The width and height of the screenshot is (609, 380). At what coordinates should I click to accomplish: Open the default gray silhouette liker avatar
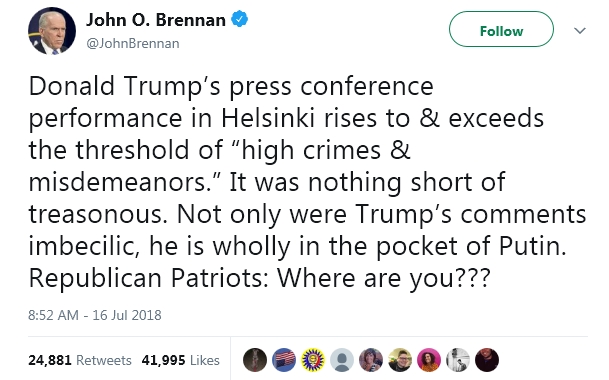click(342, 360)
